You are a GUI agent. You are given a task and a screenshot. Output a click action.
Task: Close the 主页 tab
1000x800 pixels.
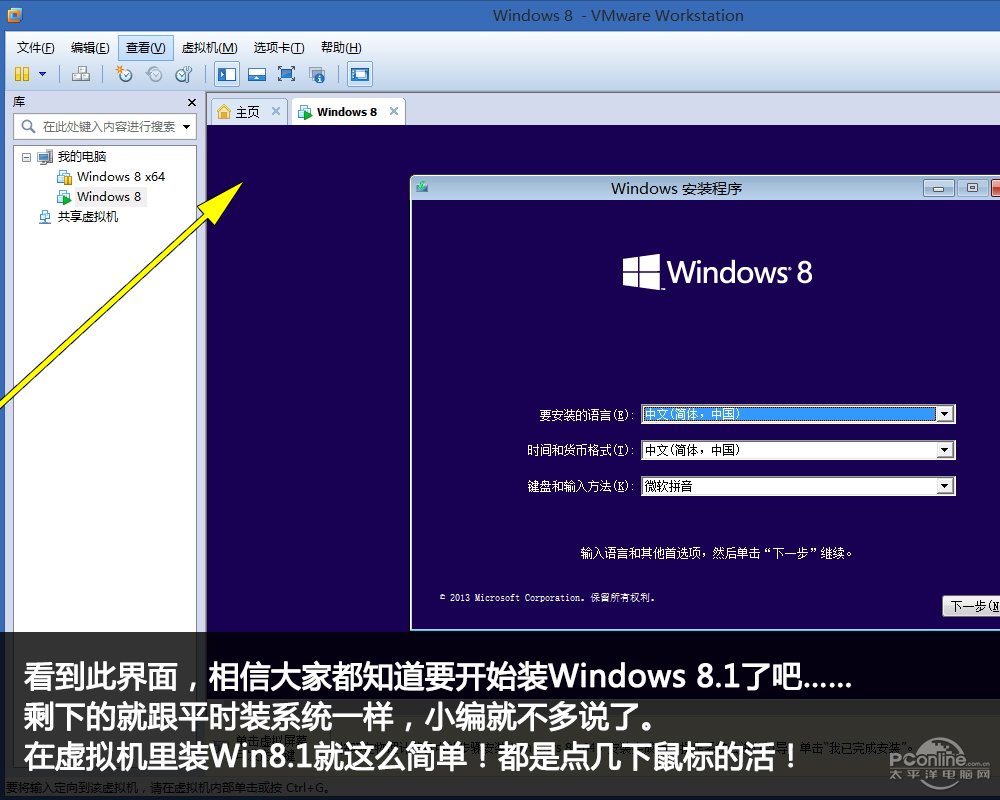click(x=276, y=111)
